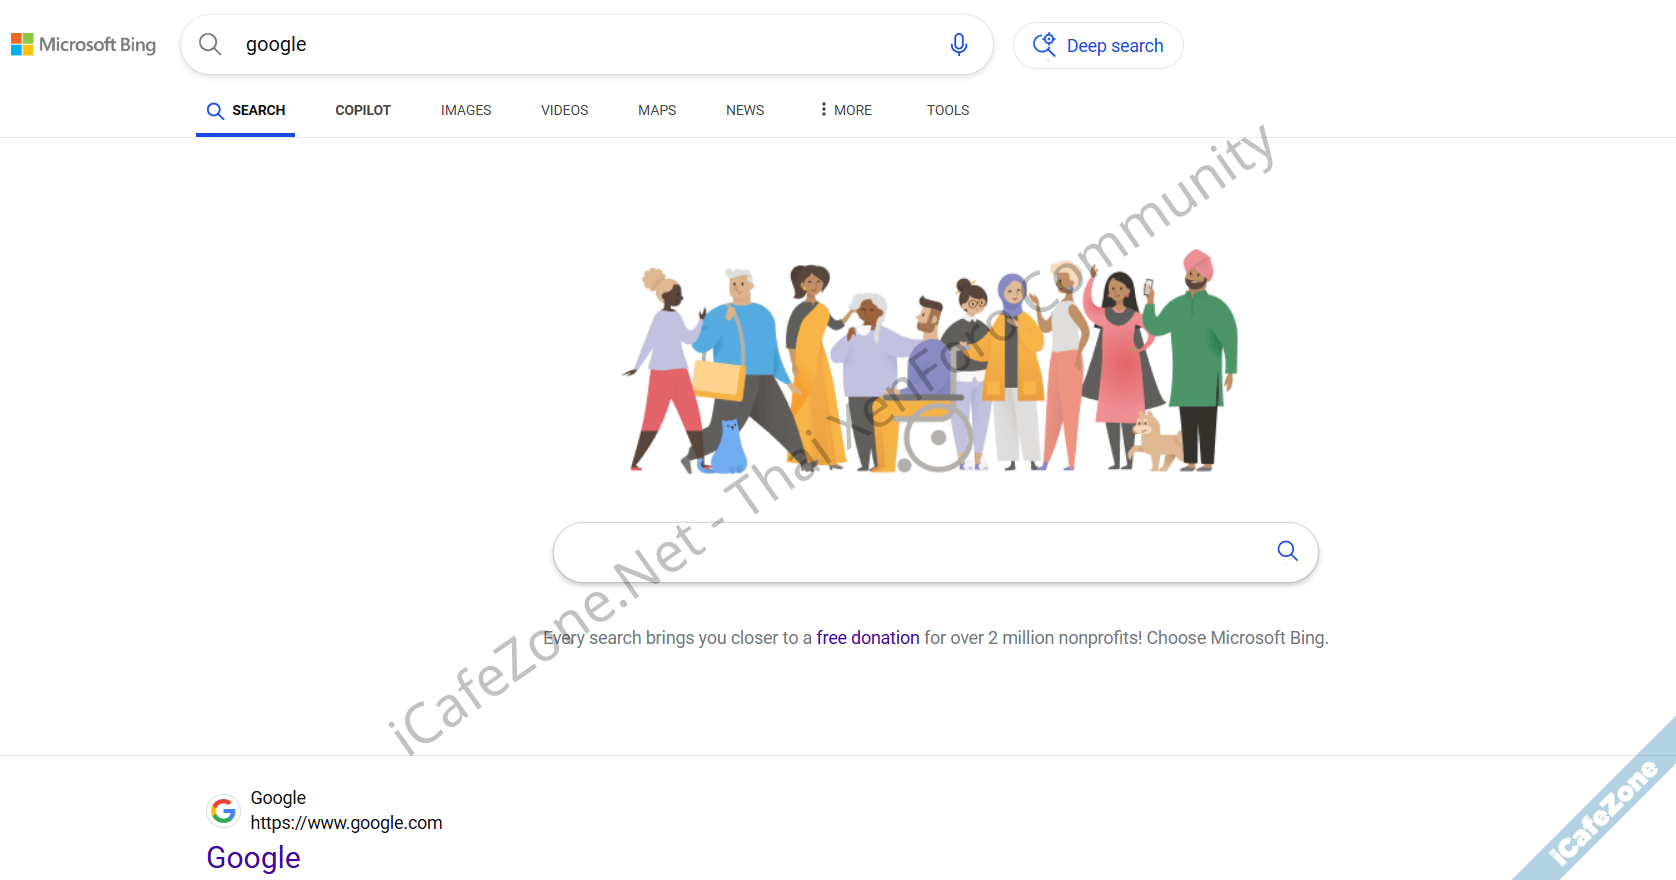
Task: Follow the free donation link
Action: [868, 638]
